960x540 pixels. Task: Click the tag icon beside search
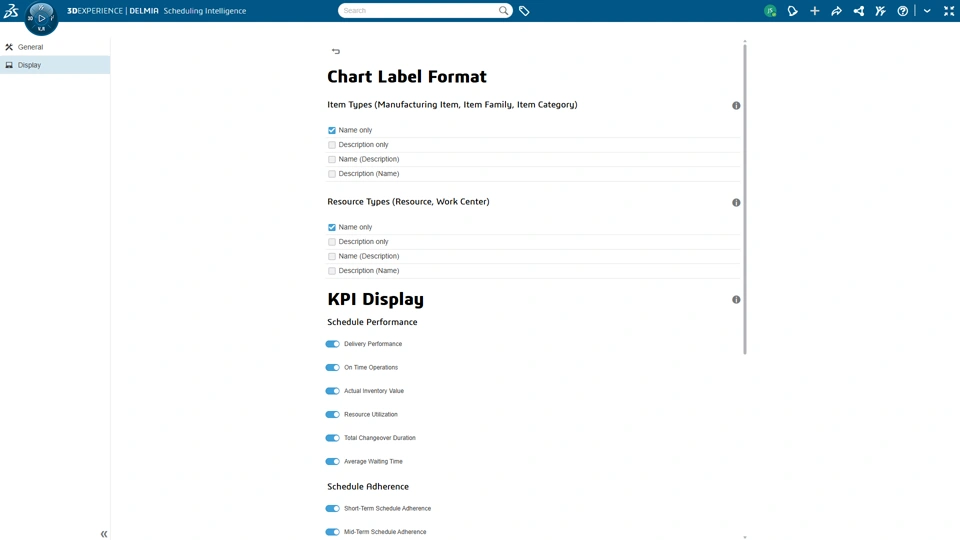pyautogui.click(x=524, y=11)
